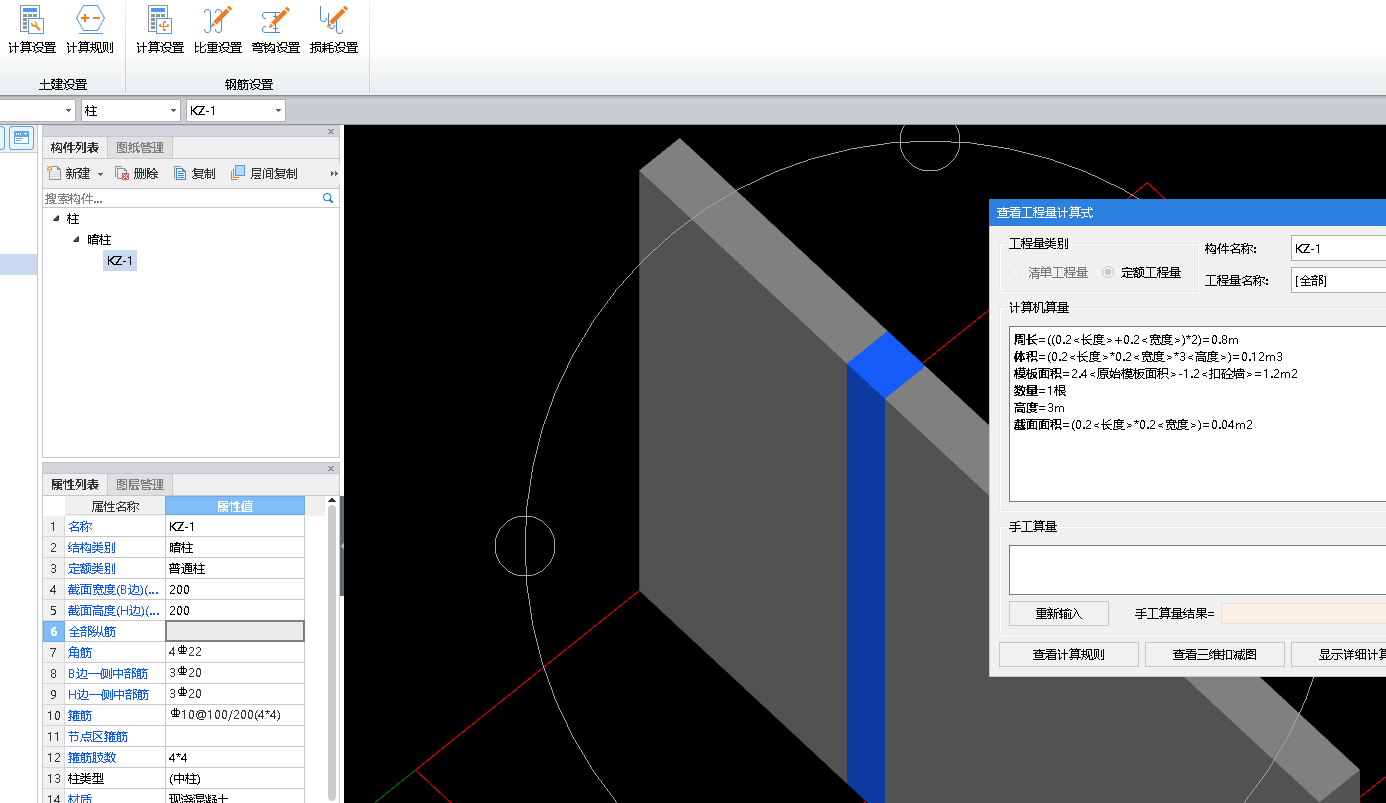Open the 新建 dropdown arrow

tap(100, 174)
